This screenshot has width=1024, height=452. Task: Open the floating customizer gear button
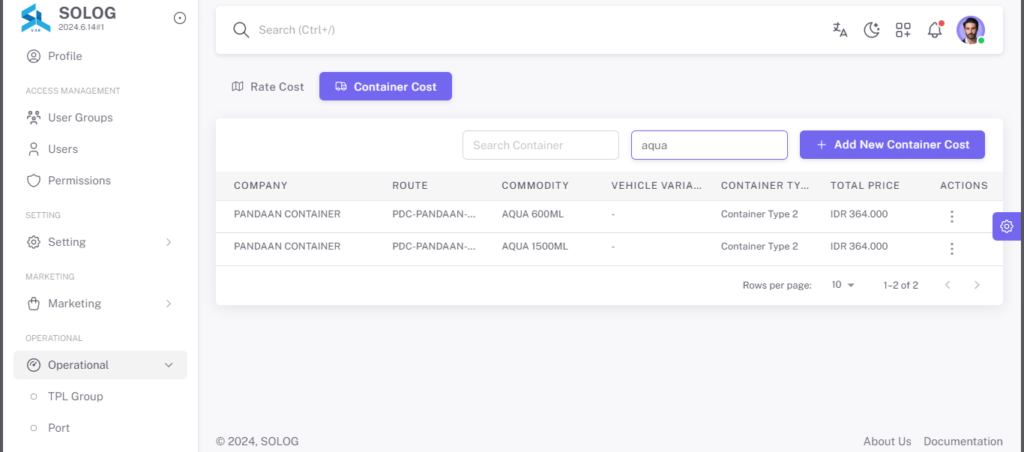coord(1007,227)
